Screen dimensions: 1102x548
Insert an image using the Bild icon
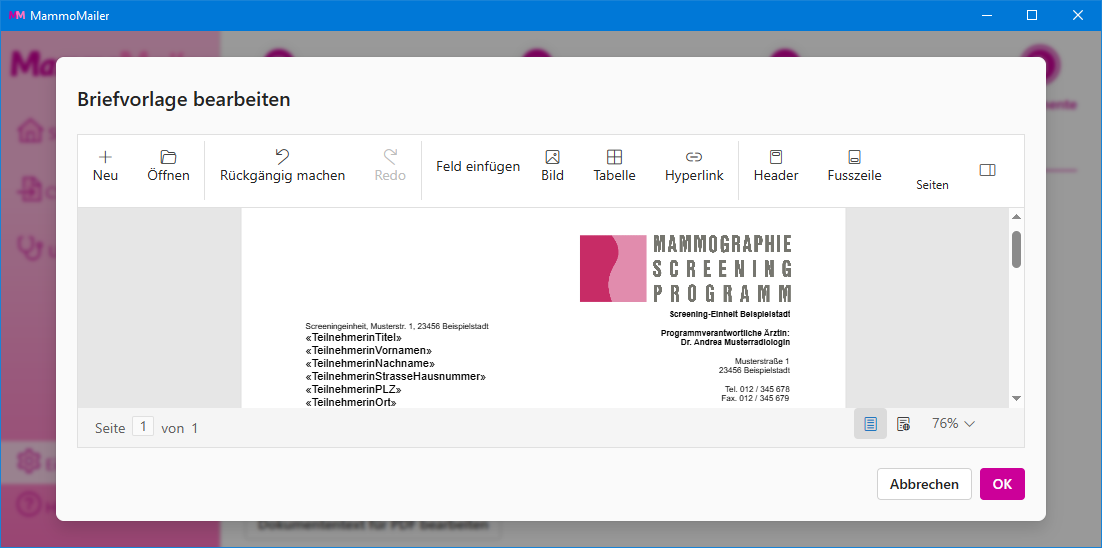coord(552,157)
